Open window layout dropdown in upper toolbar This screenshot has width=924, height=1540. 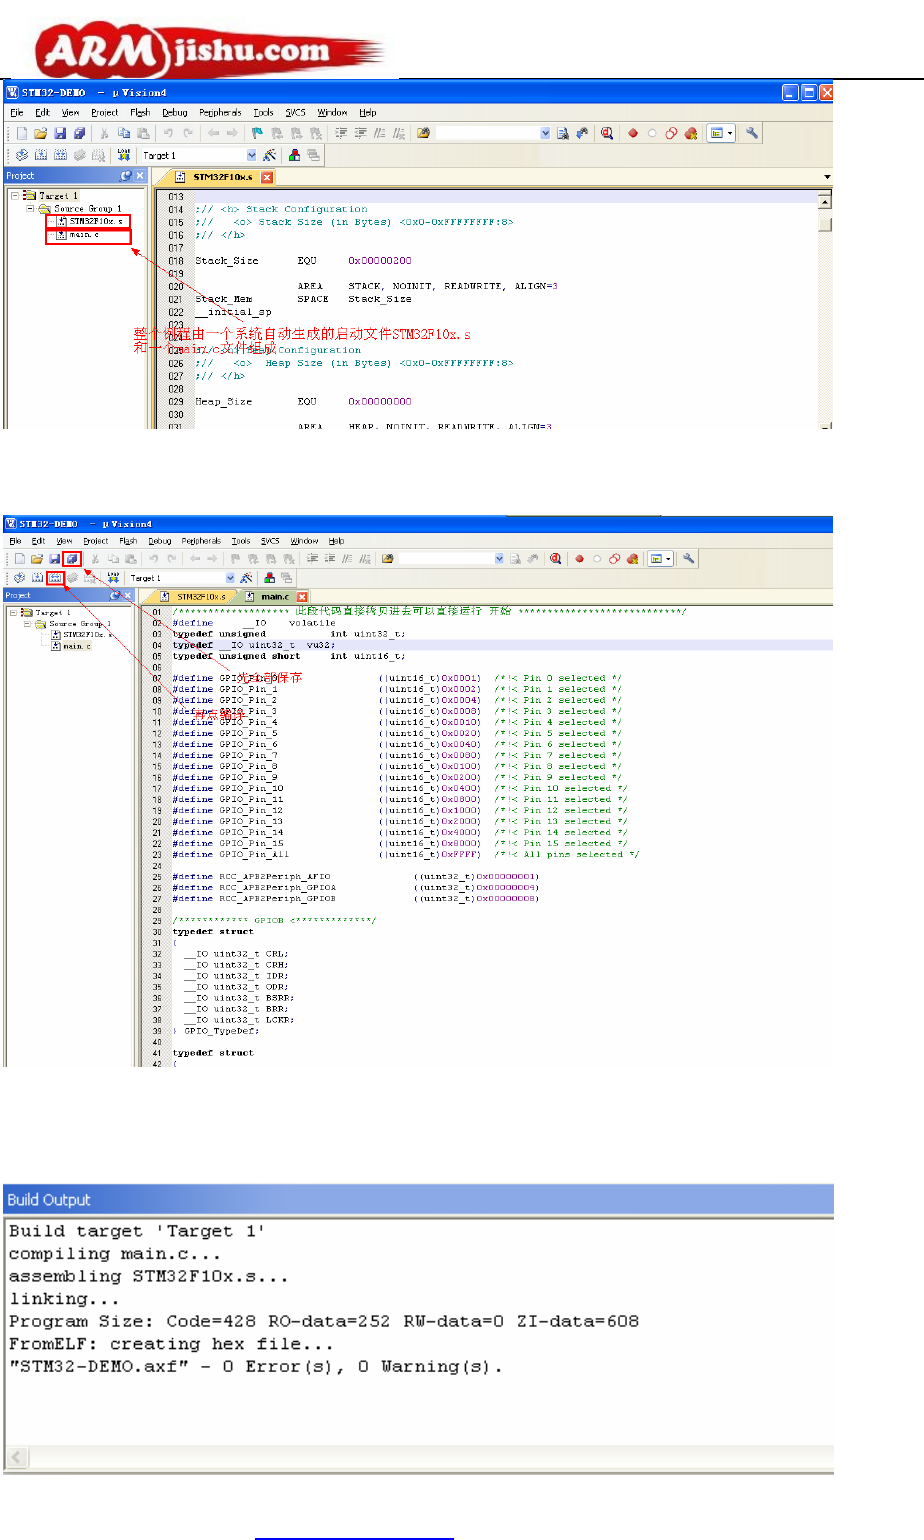pyautogui.click(x=730, y=133)
